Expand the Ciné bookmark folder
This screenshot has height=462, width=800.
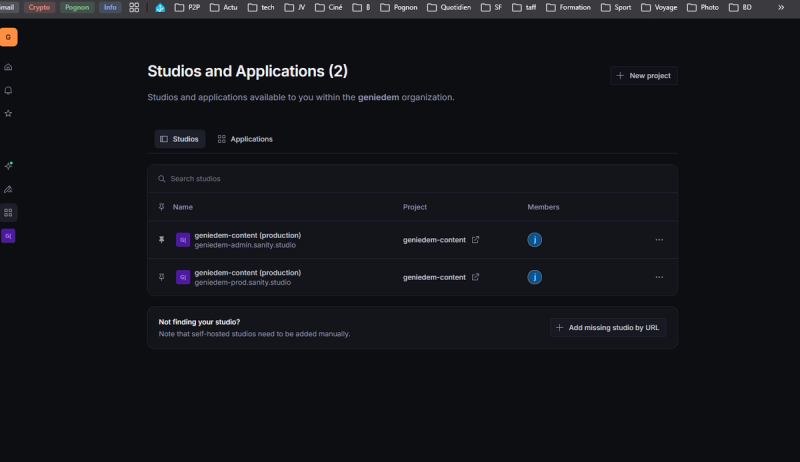(x=329, y=7)
